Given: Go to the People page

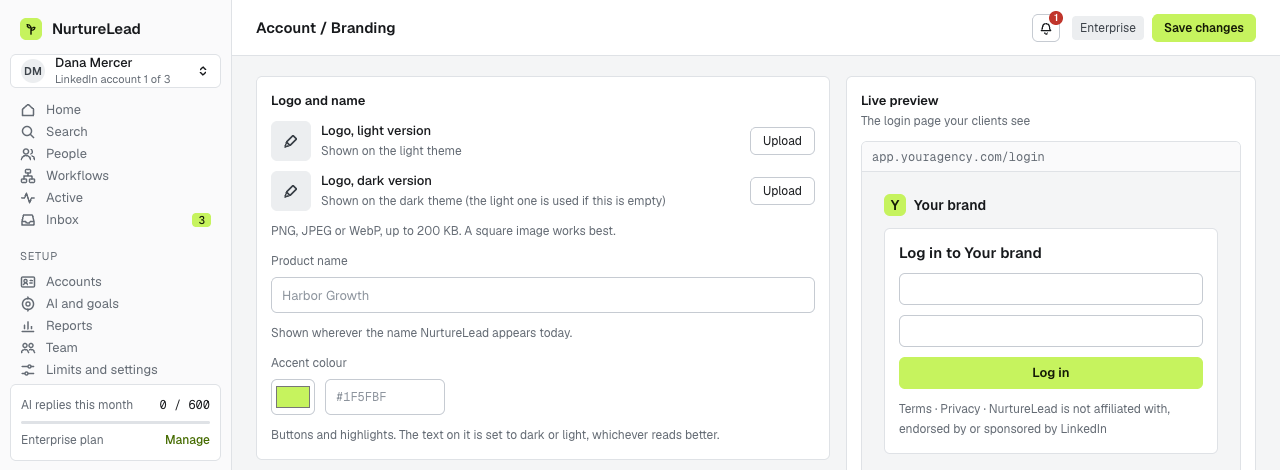Looking at the screenshot, I should (115, 154).
